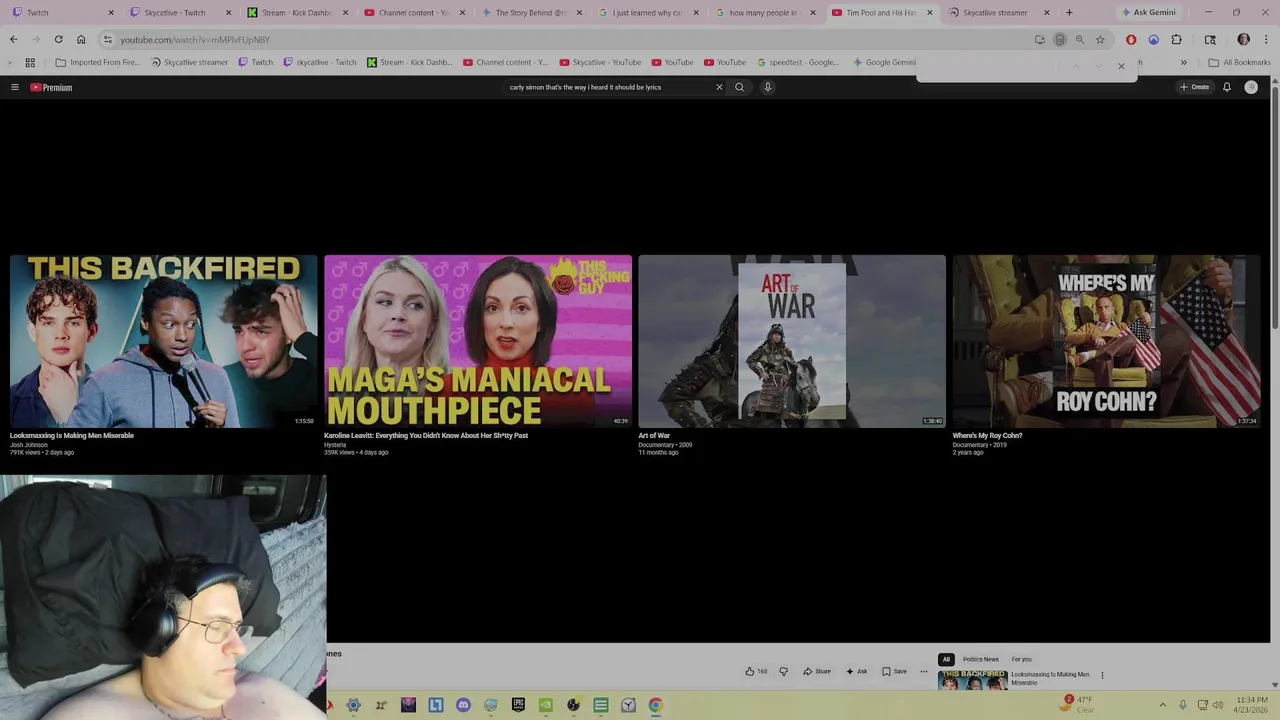The image size is (1280, 720).
Task: Select the For you filter chip
Action: coord(1021,659)
